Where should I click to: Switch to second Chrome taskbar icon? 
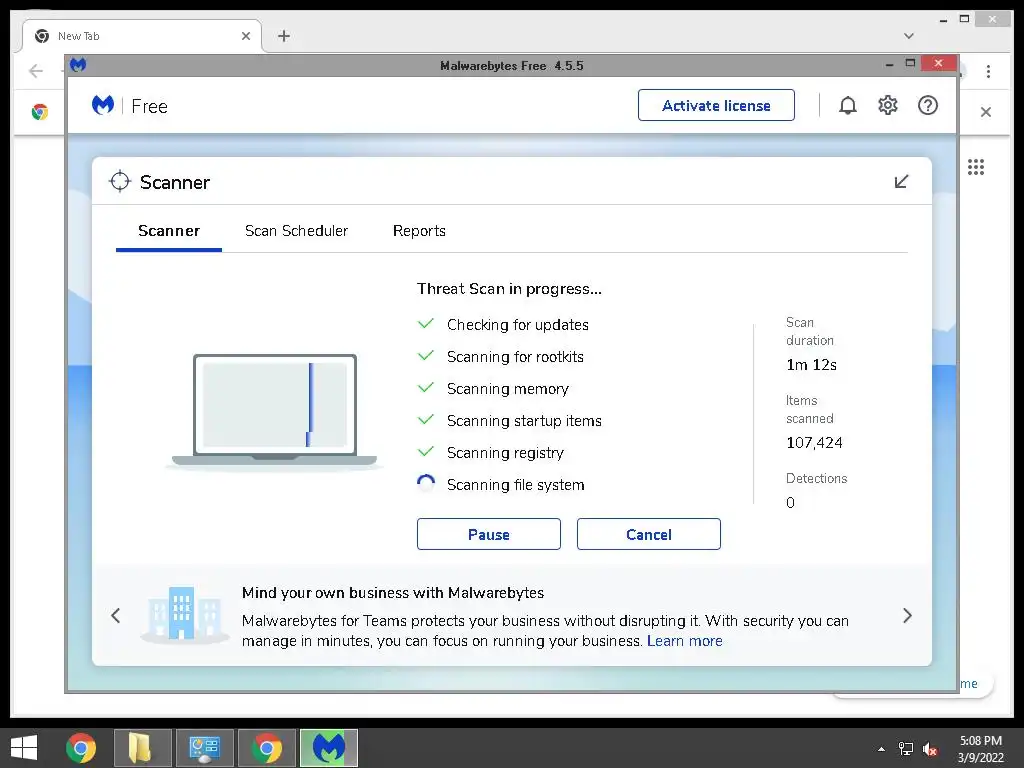(266, 748)
